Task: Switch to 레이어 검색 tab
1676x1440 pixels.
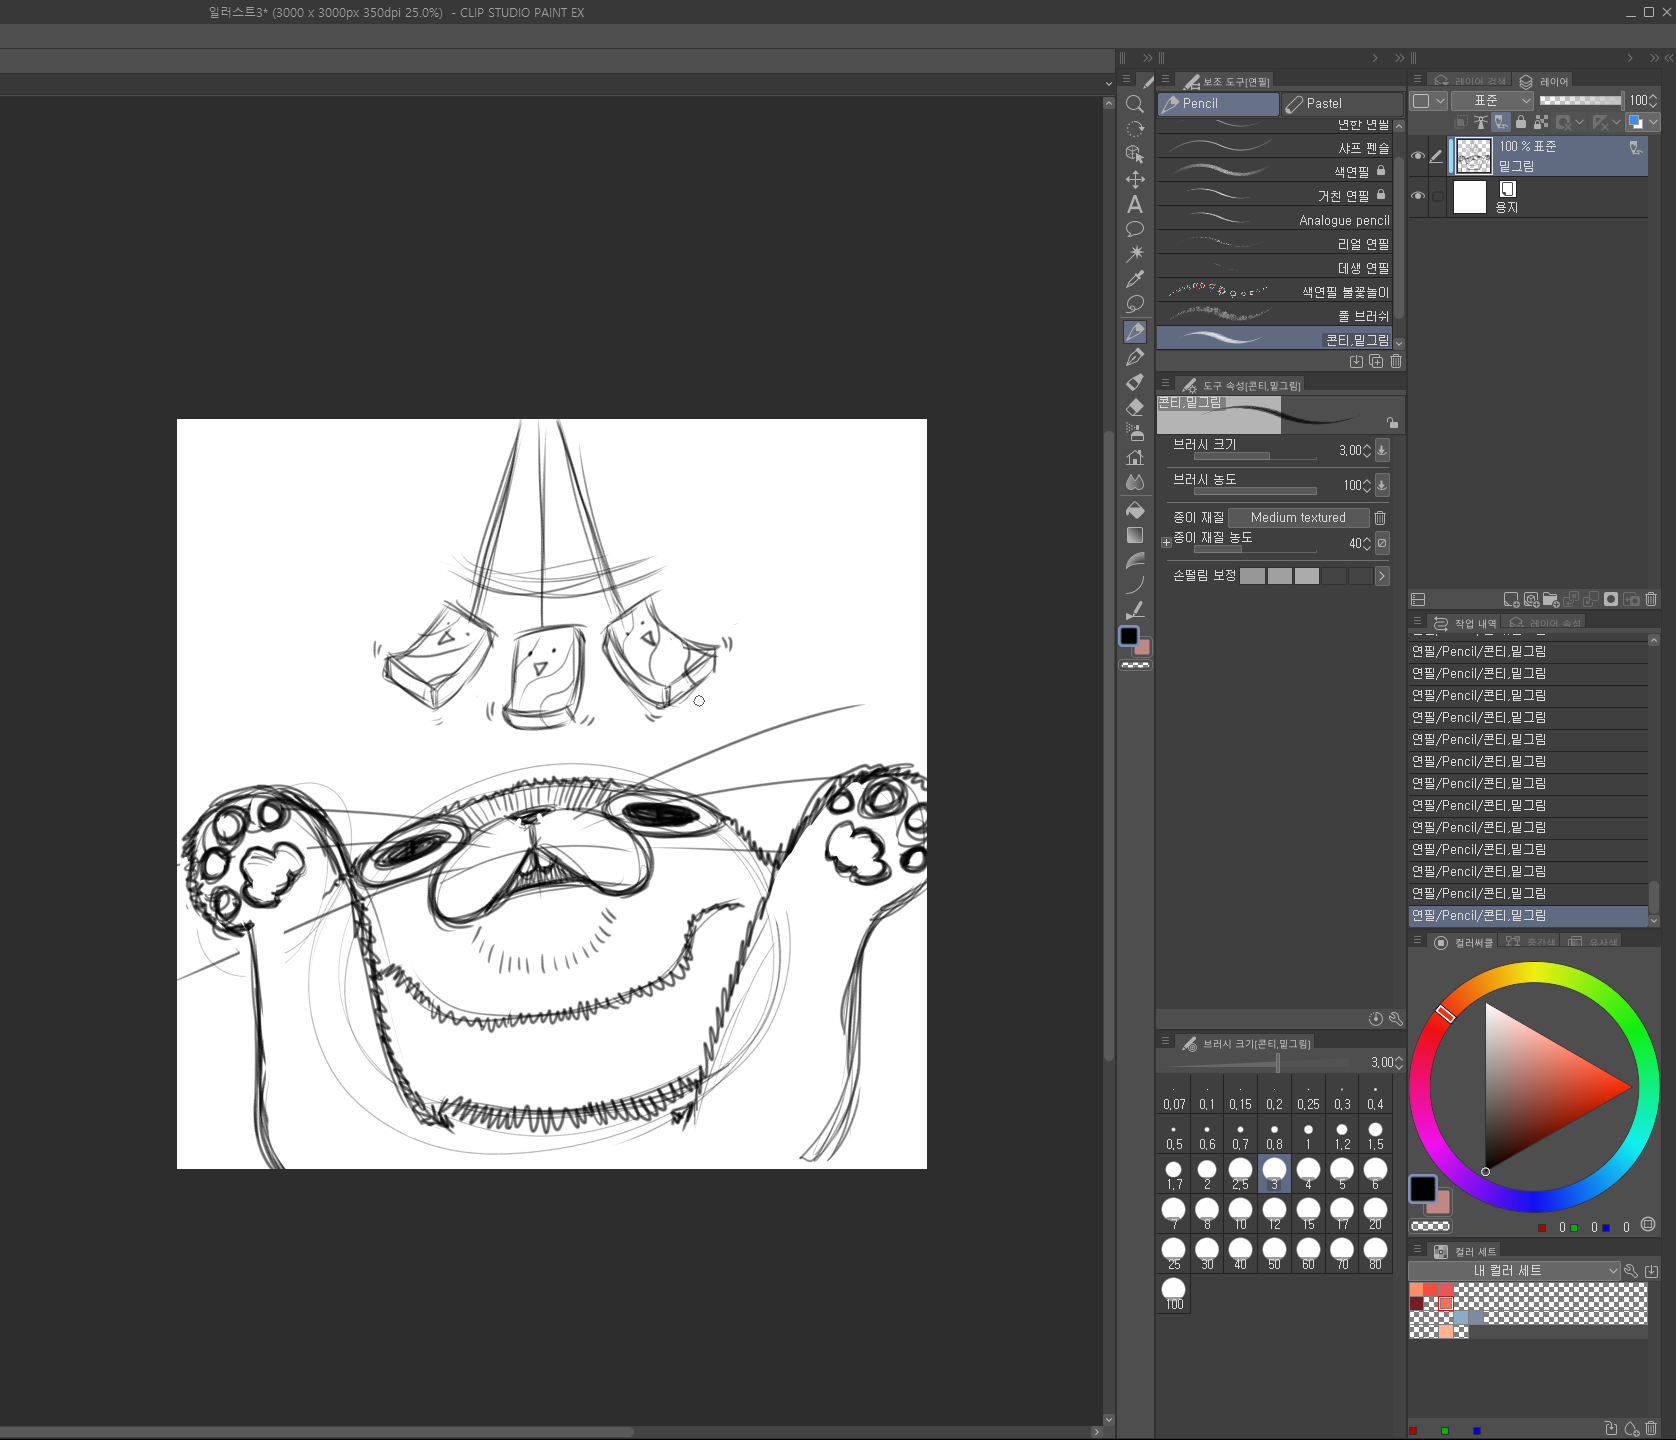Action: (x=1469, y=81)
